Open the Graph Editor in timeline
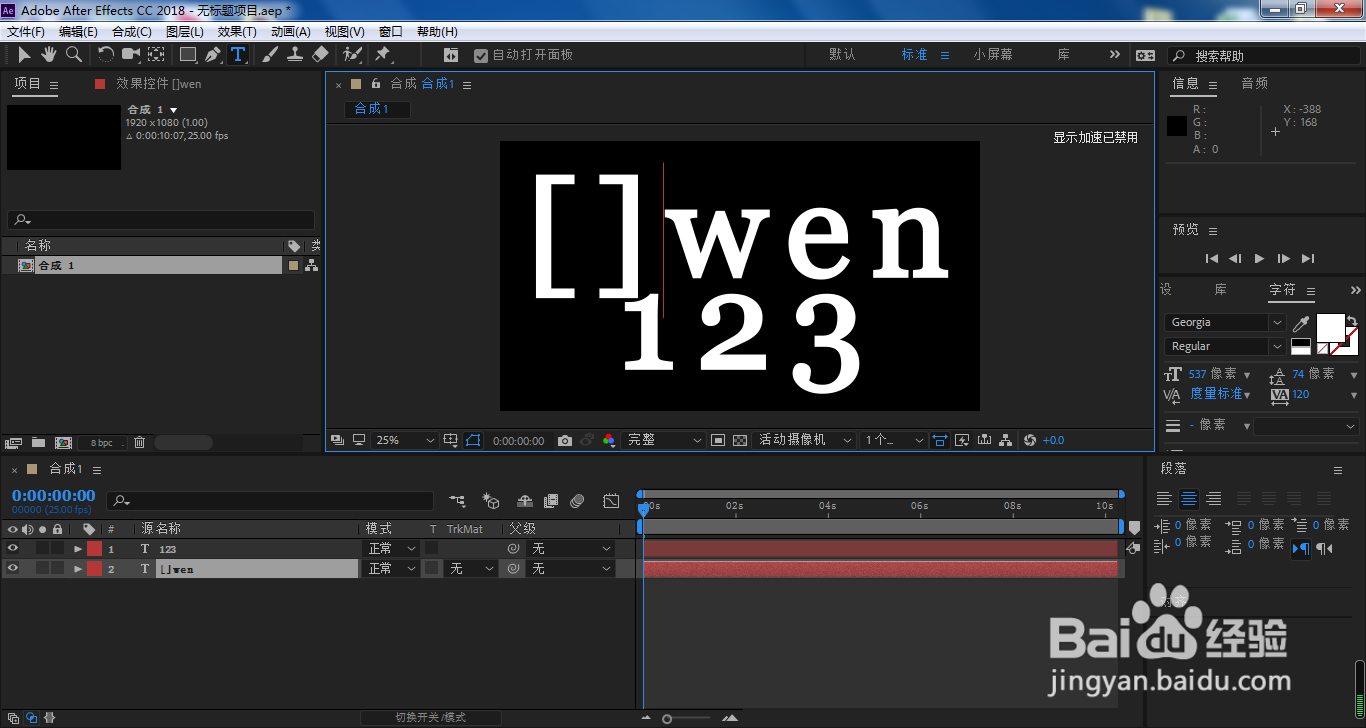The height and width of the screenshot is (728, 1366). (x=612, y=501)
